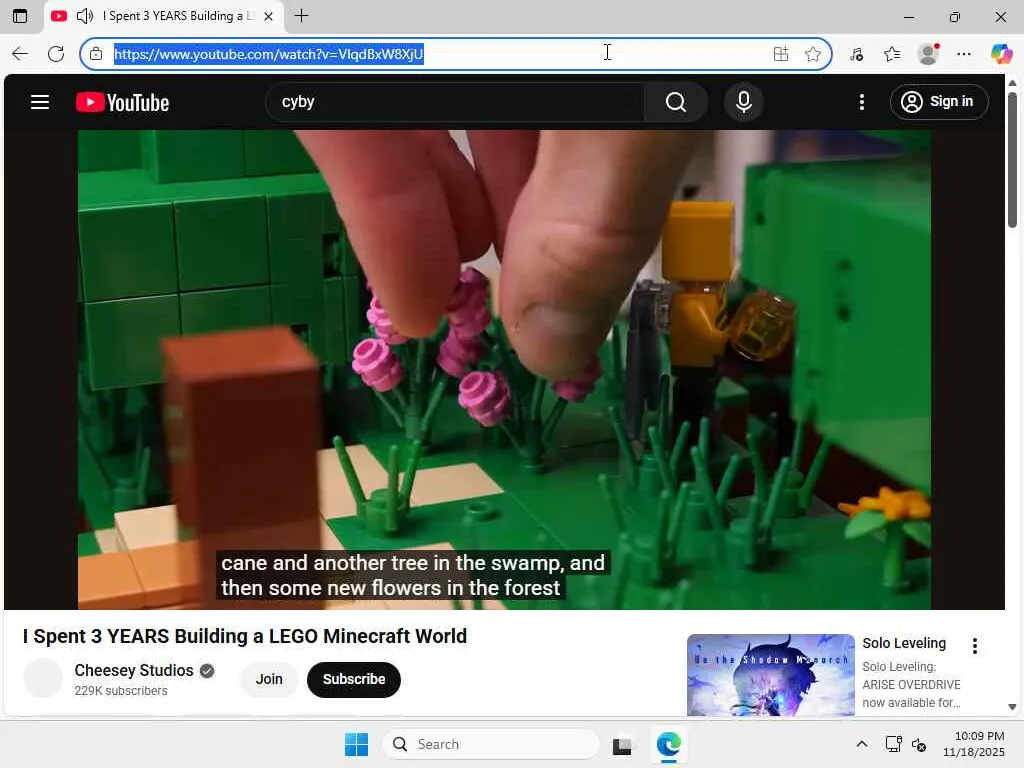Sign in to YouTube
Screen dimensions: 1024x768
(938, 102)
